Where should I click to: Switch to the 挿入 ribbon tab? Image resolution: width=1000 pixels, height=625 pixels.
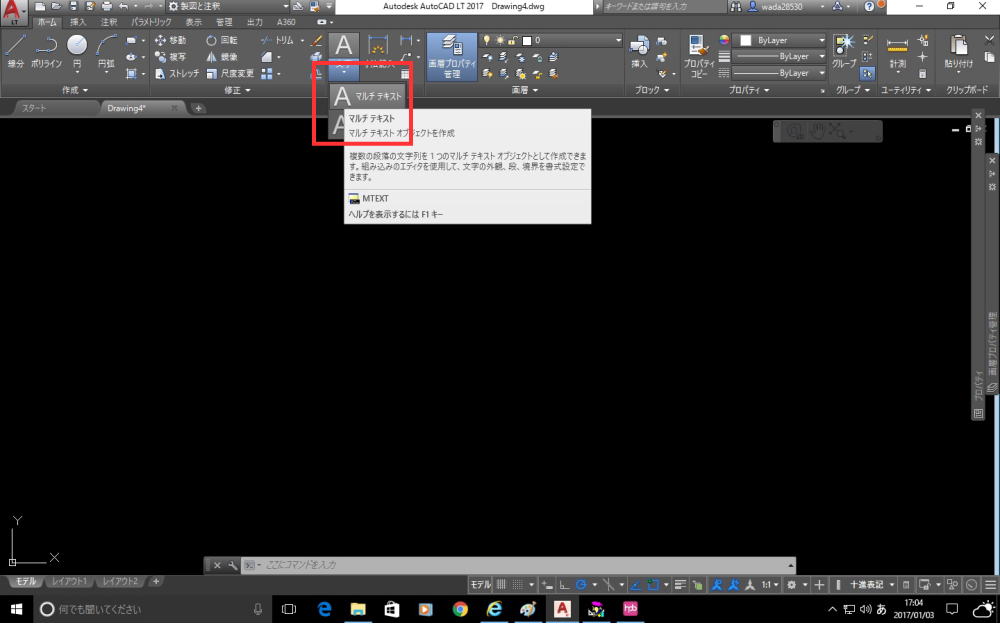pyautogui.click(x=78, y=22)
